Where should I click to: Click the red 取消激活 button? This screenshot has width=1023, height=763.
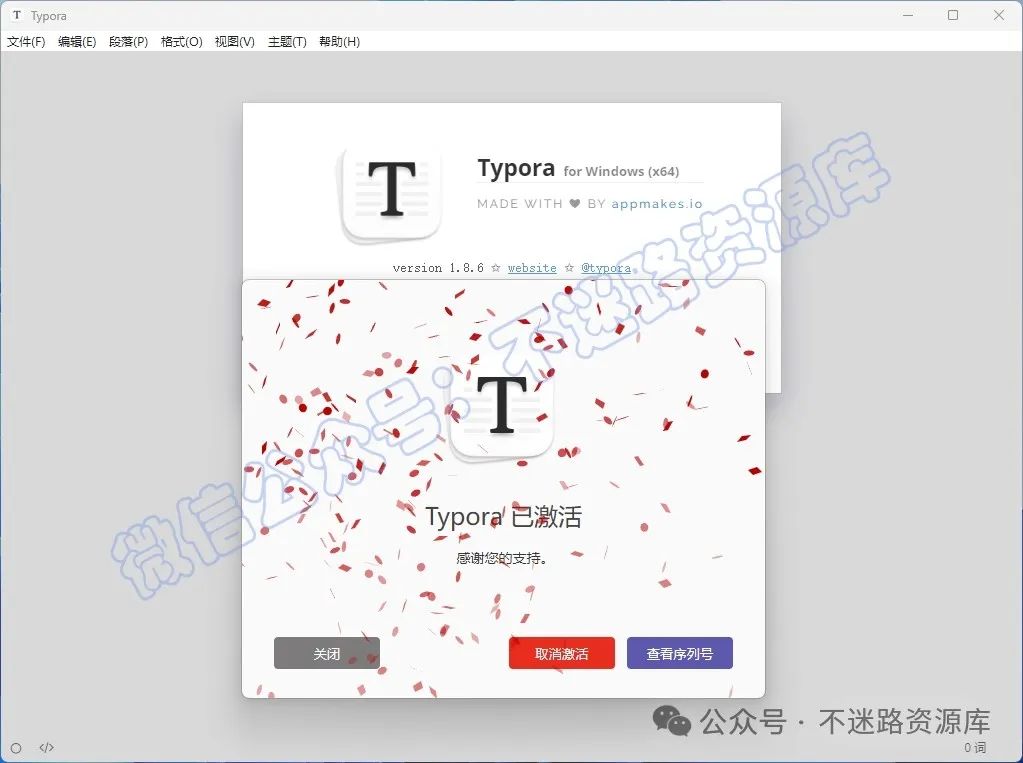[x=562, y=653]
